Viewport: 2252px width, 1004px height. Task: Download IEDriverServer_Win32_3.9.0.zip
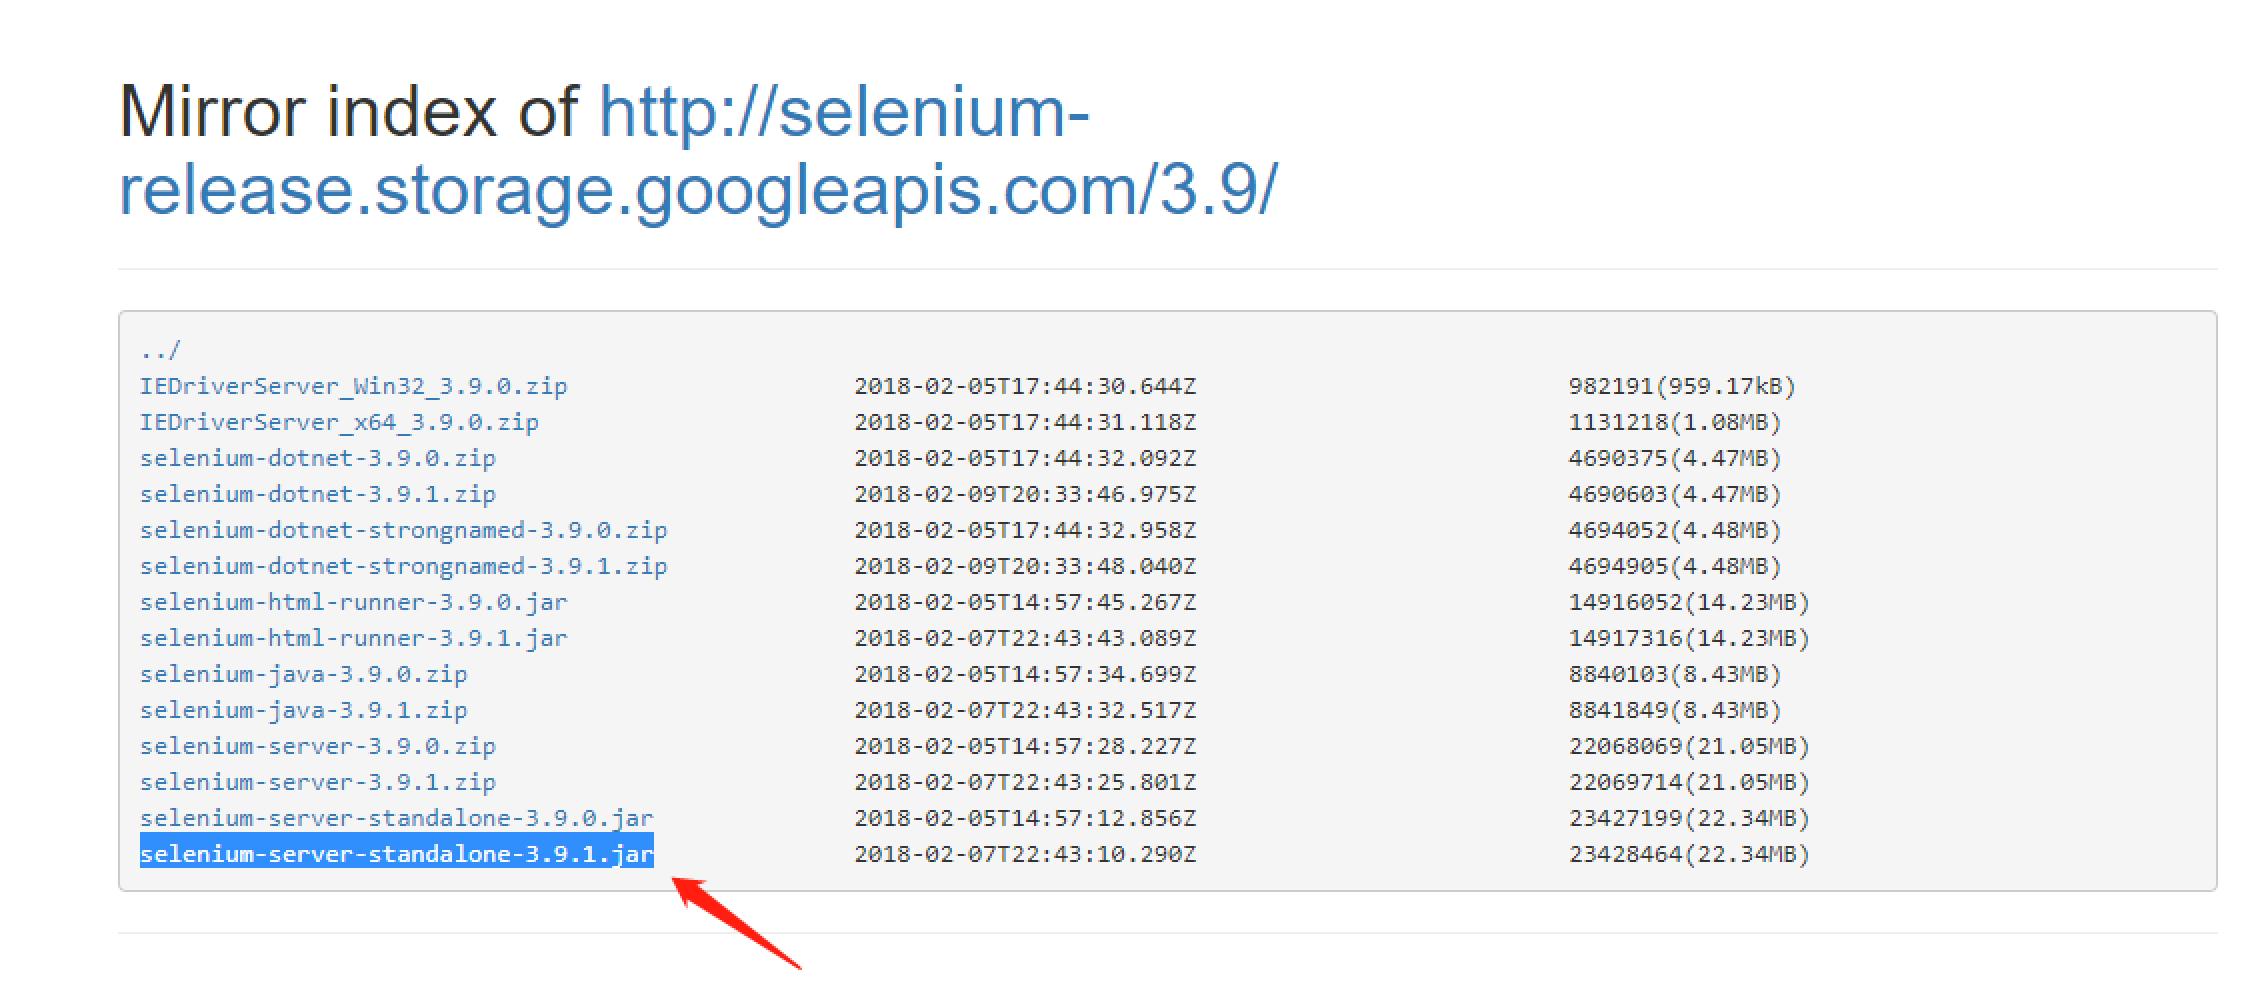[x=353, y=386]
